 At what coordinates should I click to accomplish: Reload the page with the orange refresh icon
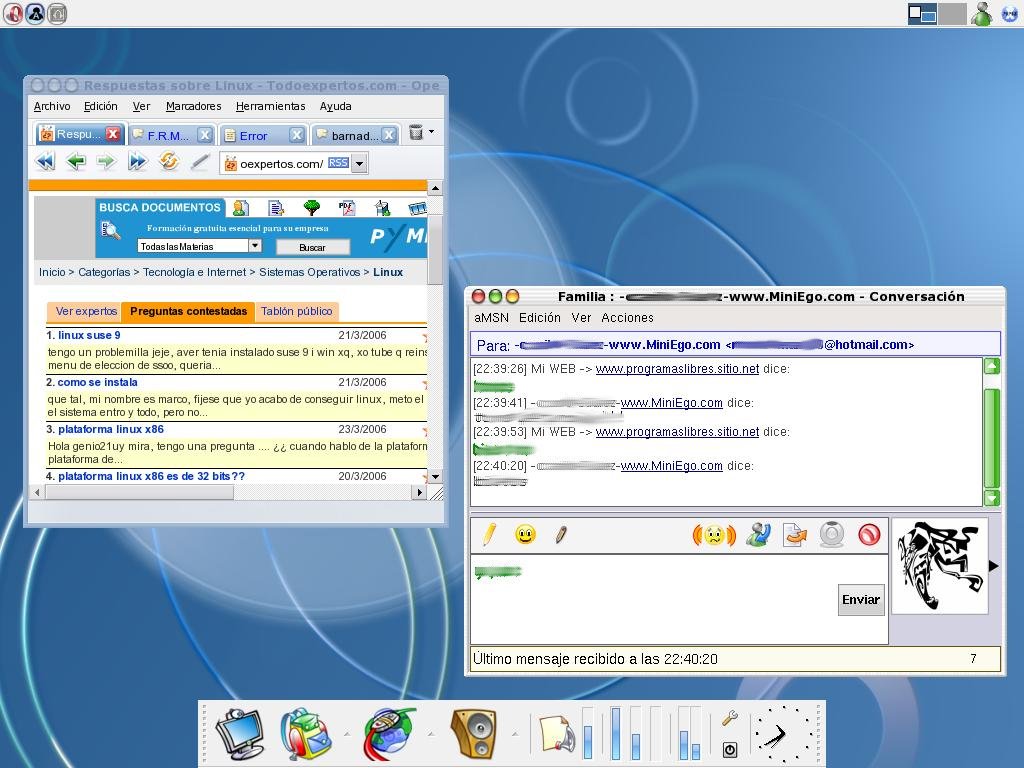(x=168, y=161)
